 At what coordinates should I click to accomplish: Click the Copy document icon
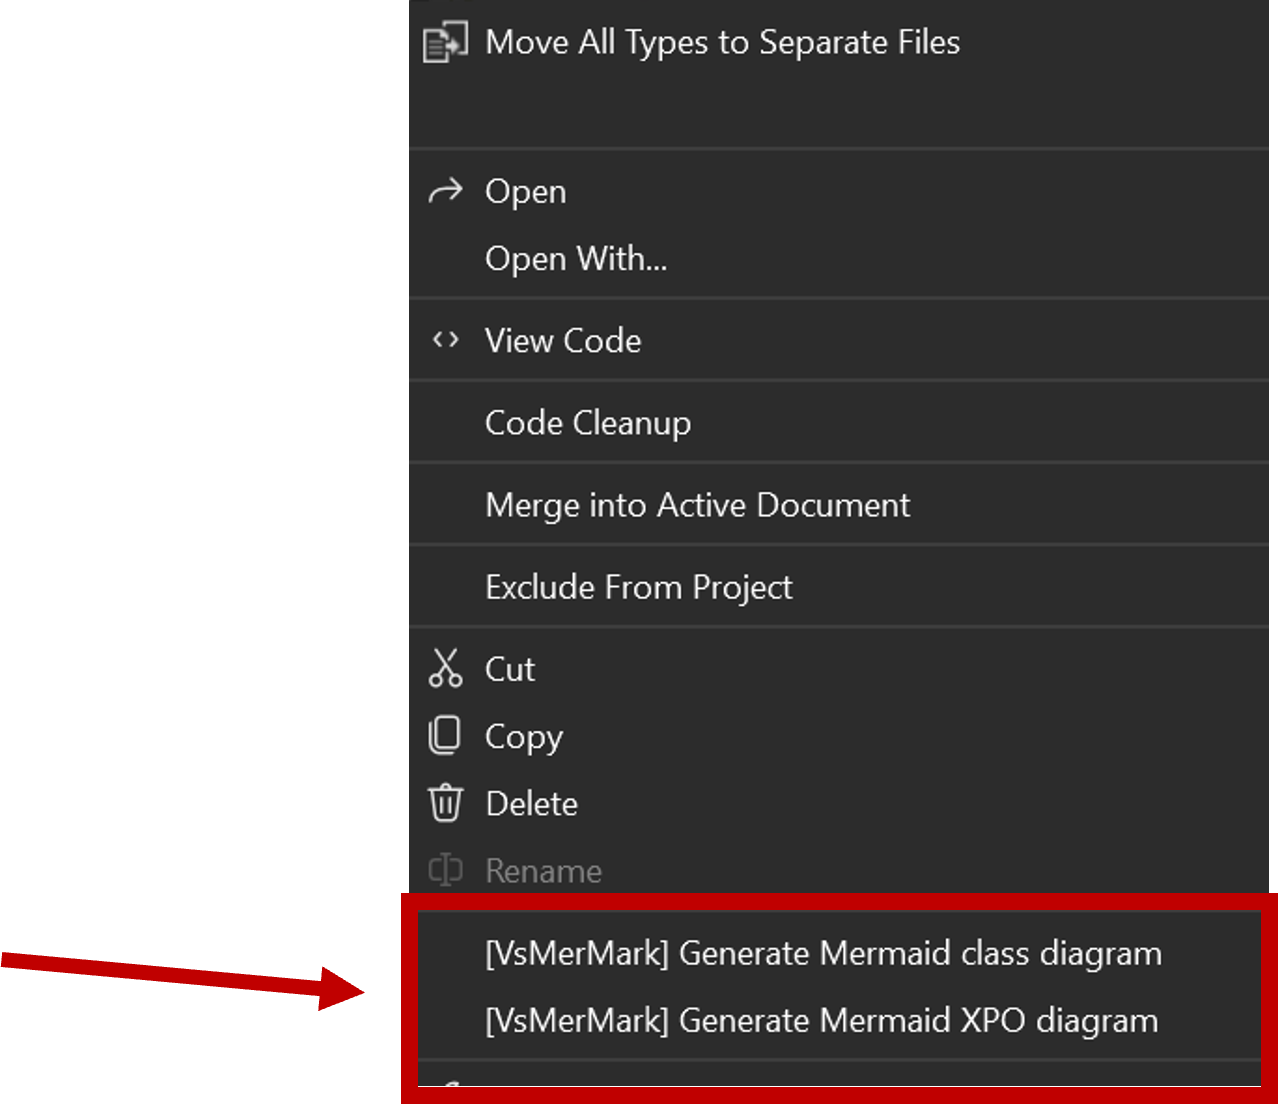coord(444,736)
